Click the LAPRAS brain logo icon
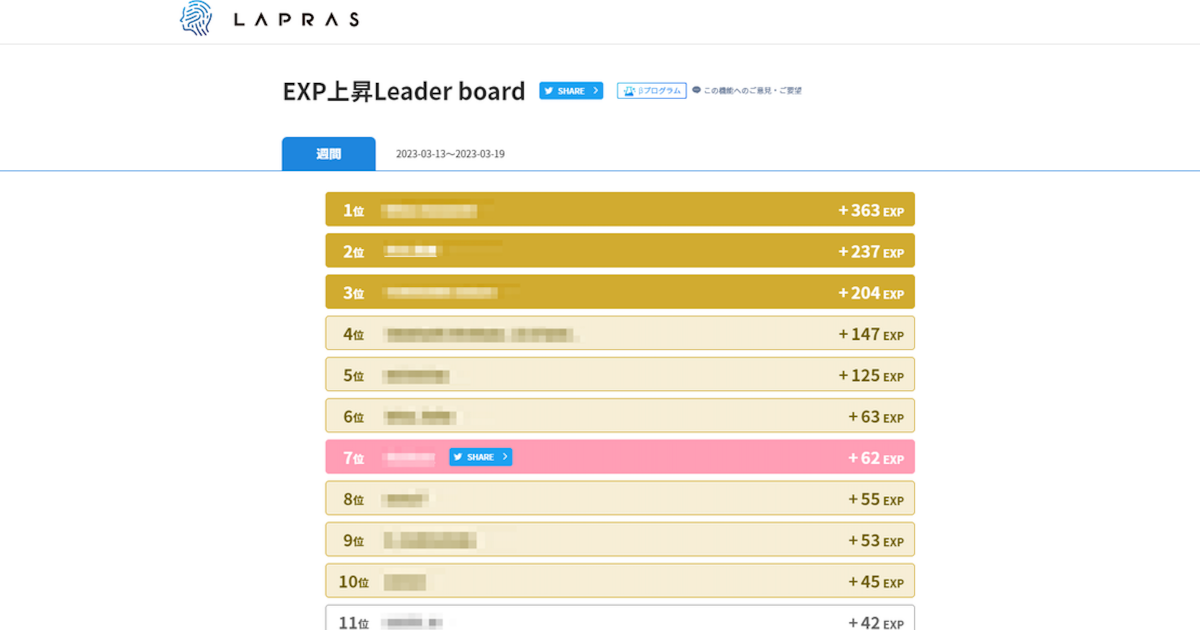This screenshot has width=1200, height=630. (194, 18)
